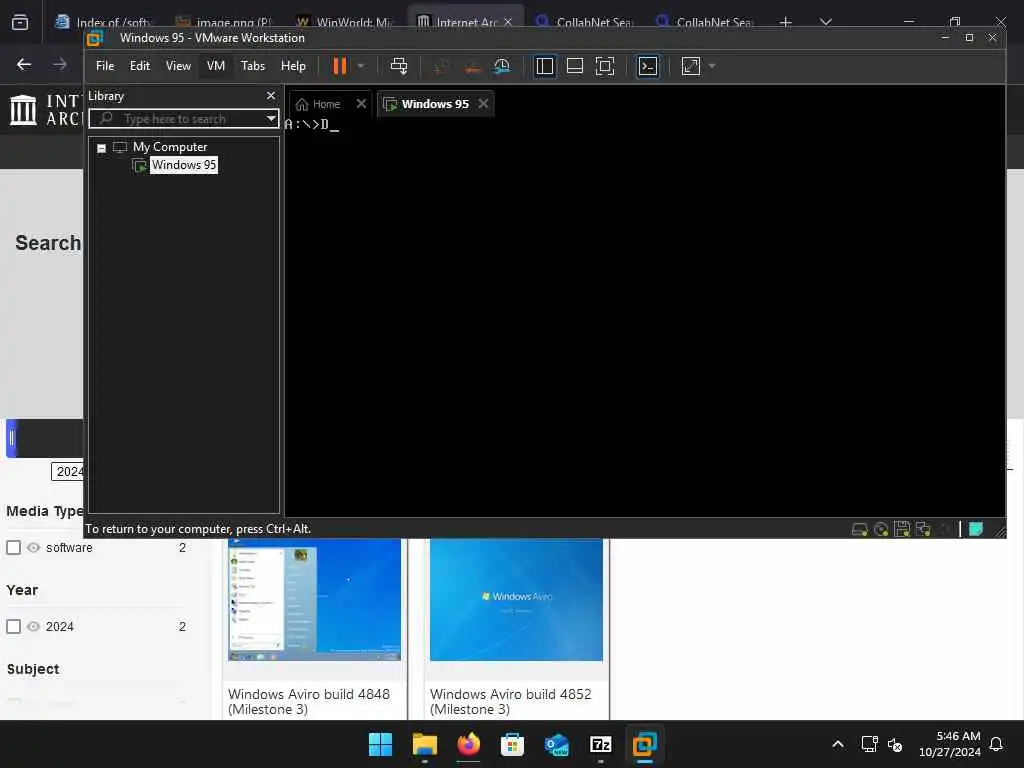Select Windows 95 VM in library
Screen dimensions: 1024x768
(x=184, y=165)
